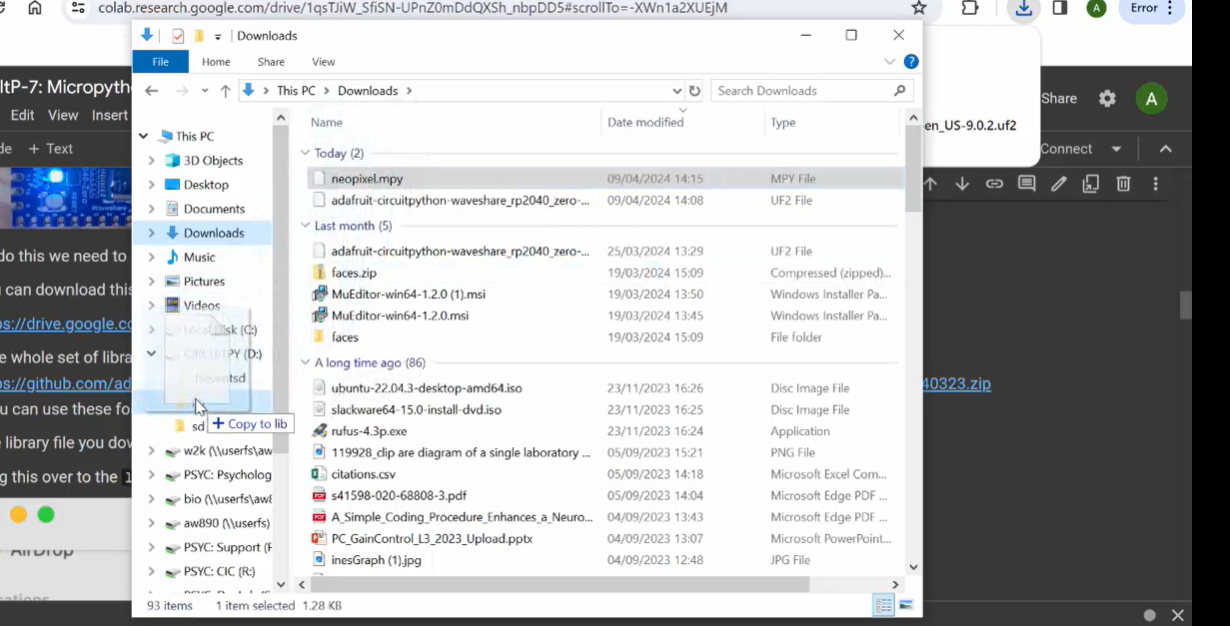The height and width of the screenshot is (626, 1230).
Task: Switch to the details view icon in status bar
Action: 884,605
